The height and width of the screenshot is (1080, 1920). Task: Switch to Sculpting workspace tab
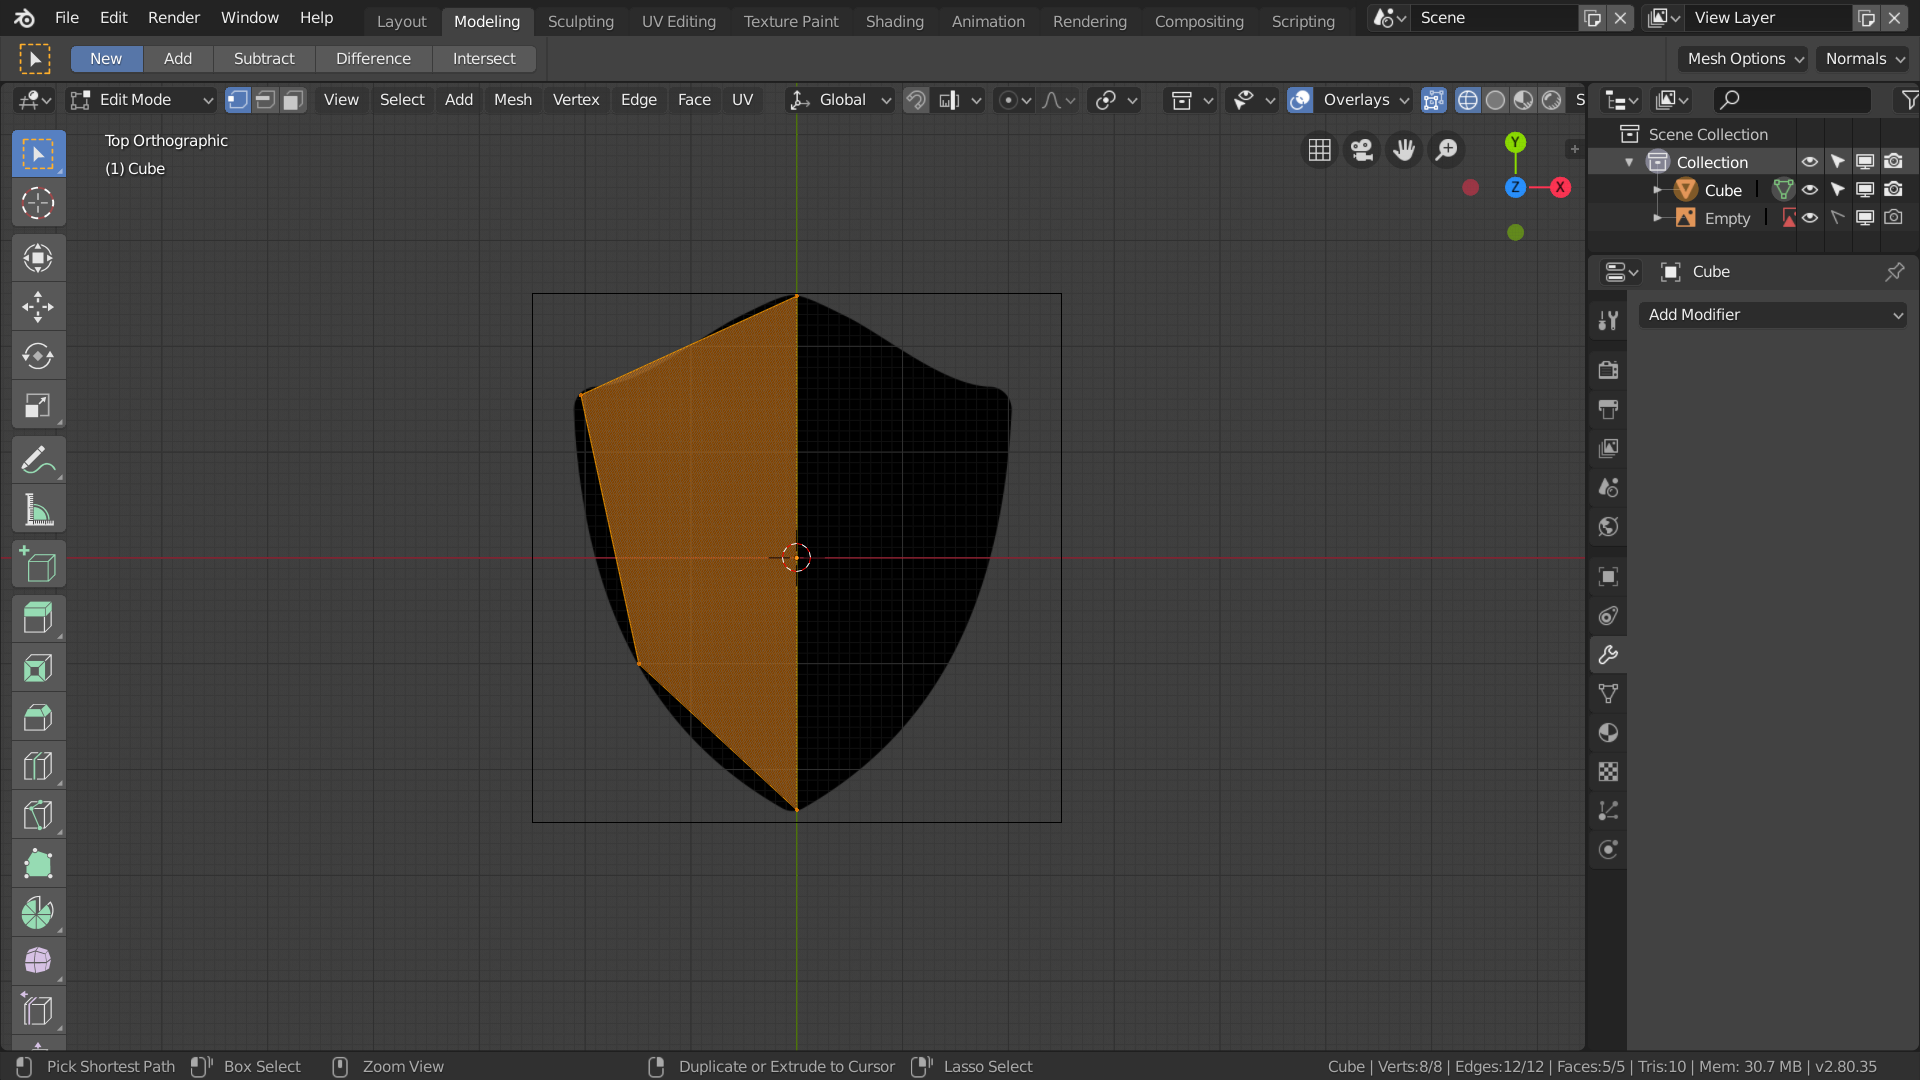coord(581,21)
